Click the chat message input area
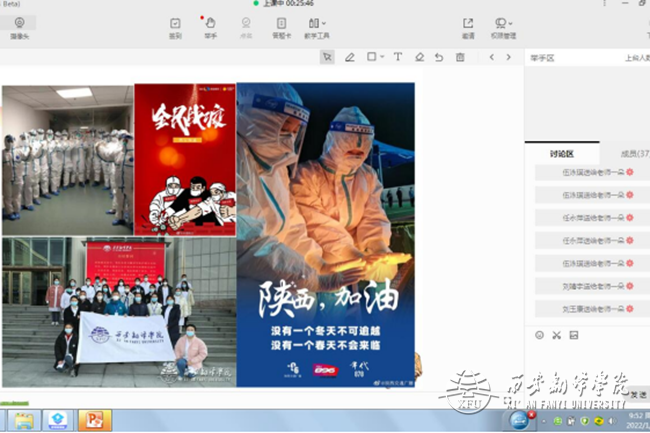 pos(587,365)
